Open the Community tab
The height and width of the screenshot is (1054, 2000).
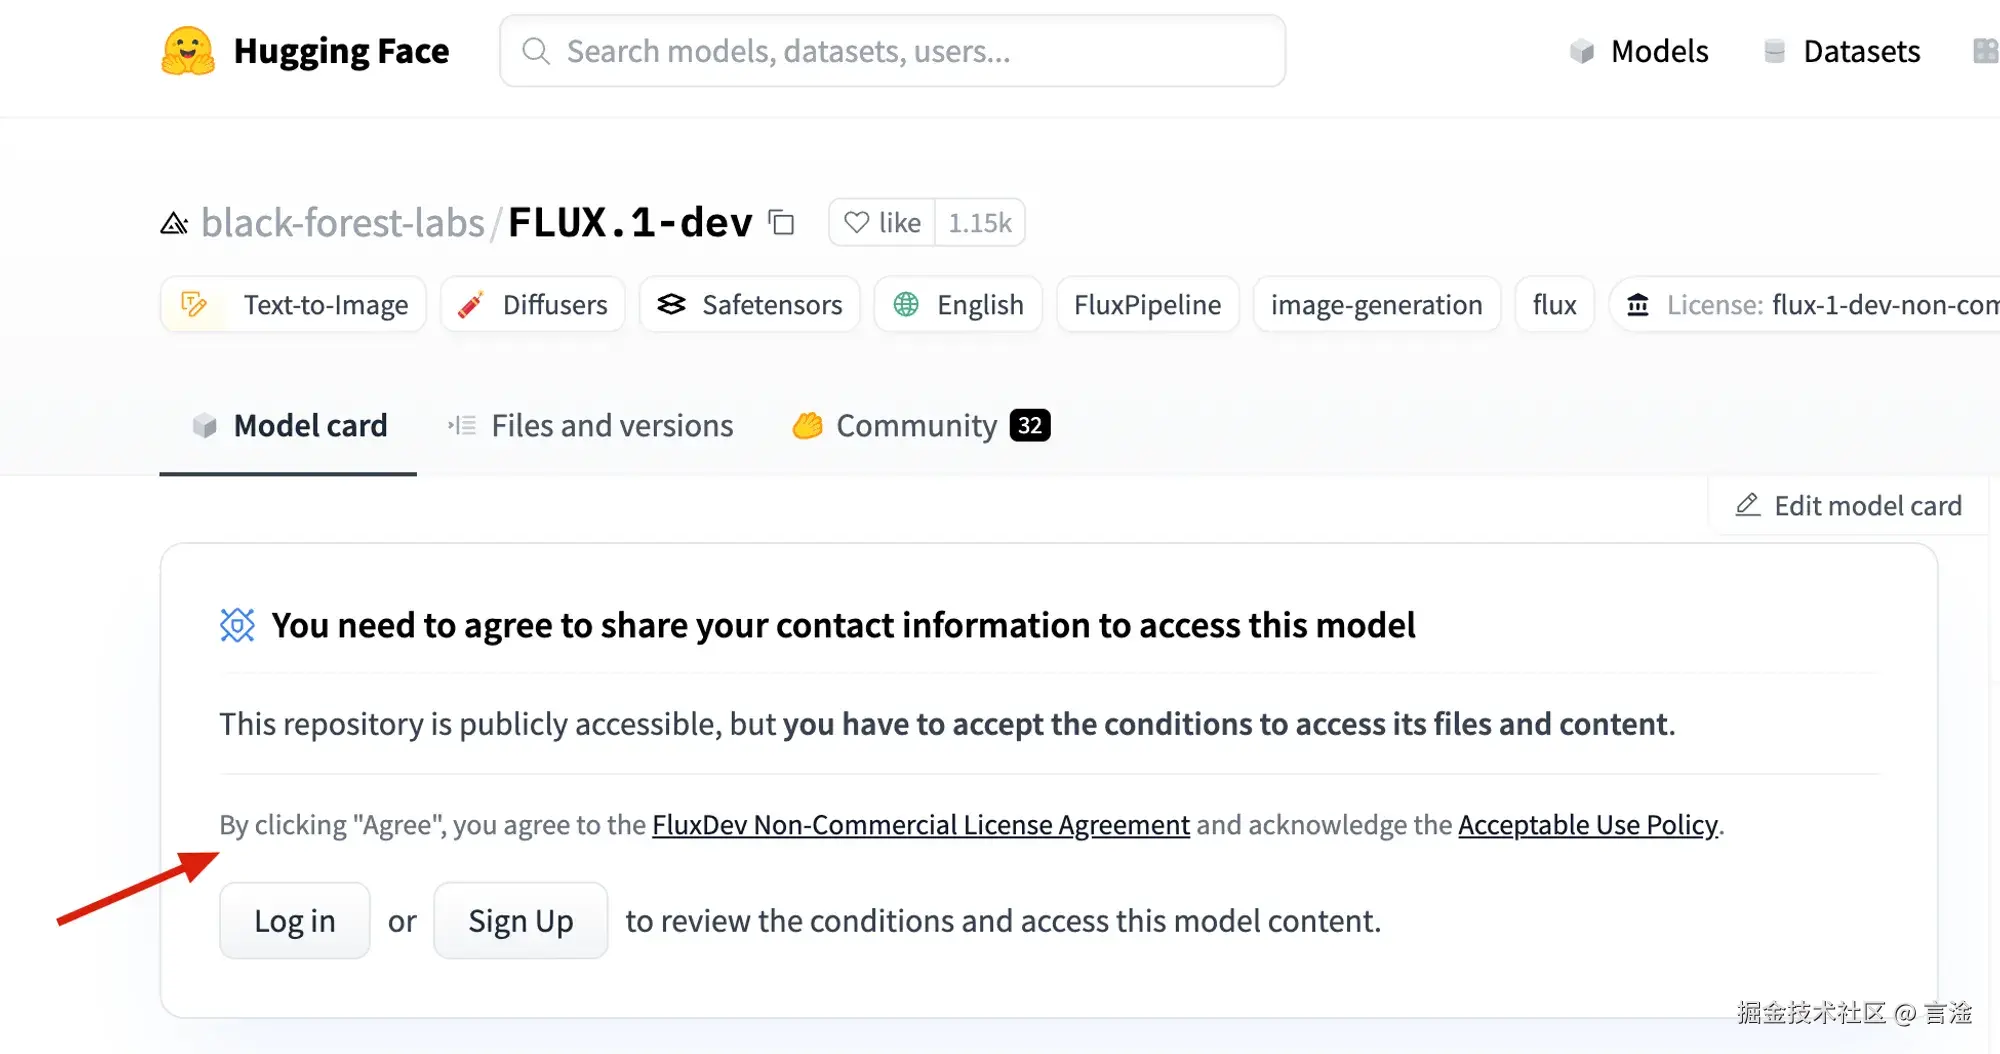920,426
